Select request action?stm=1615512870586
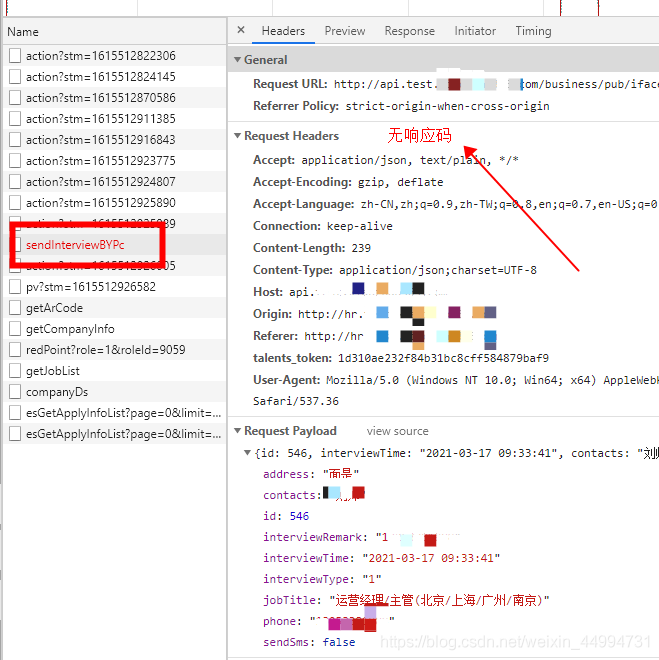The height and width of the screenshot is (660, 659). point(101,98)
